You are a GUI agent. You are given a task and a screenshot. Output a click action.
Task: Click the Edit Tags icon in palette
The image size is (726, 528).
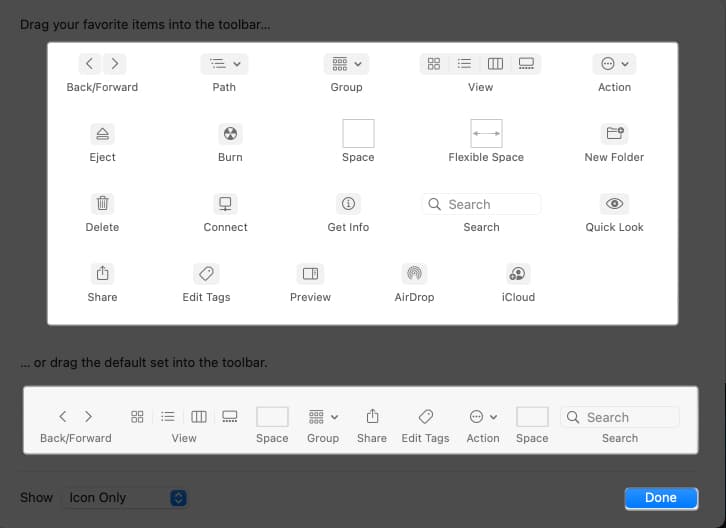(x=207, y=274)
